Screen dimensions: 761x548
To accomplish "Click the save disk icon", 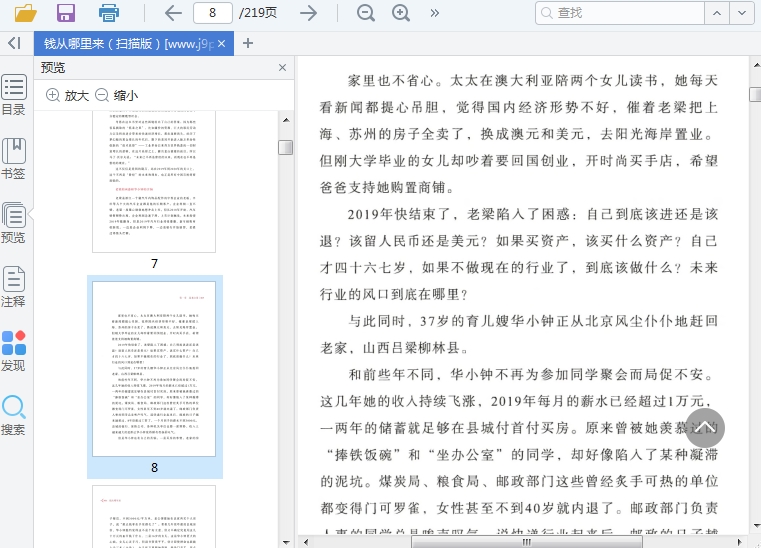I will click(x=66, y=13).
